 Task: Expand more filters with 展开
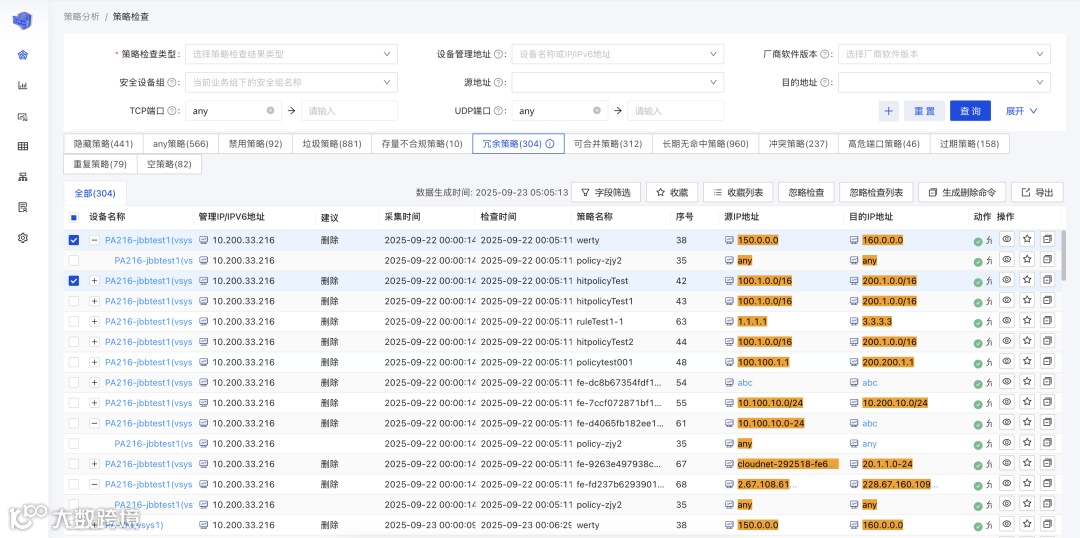[1021, 110]
